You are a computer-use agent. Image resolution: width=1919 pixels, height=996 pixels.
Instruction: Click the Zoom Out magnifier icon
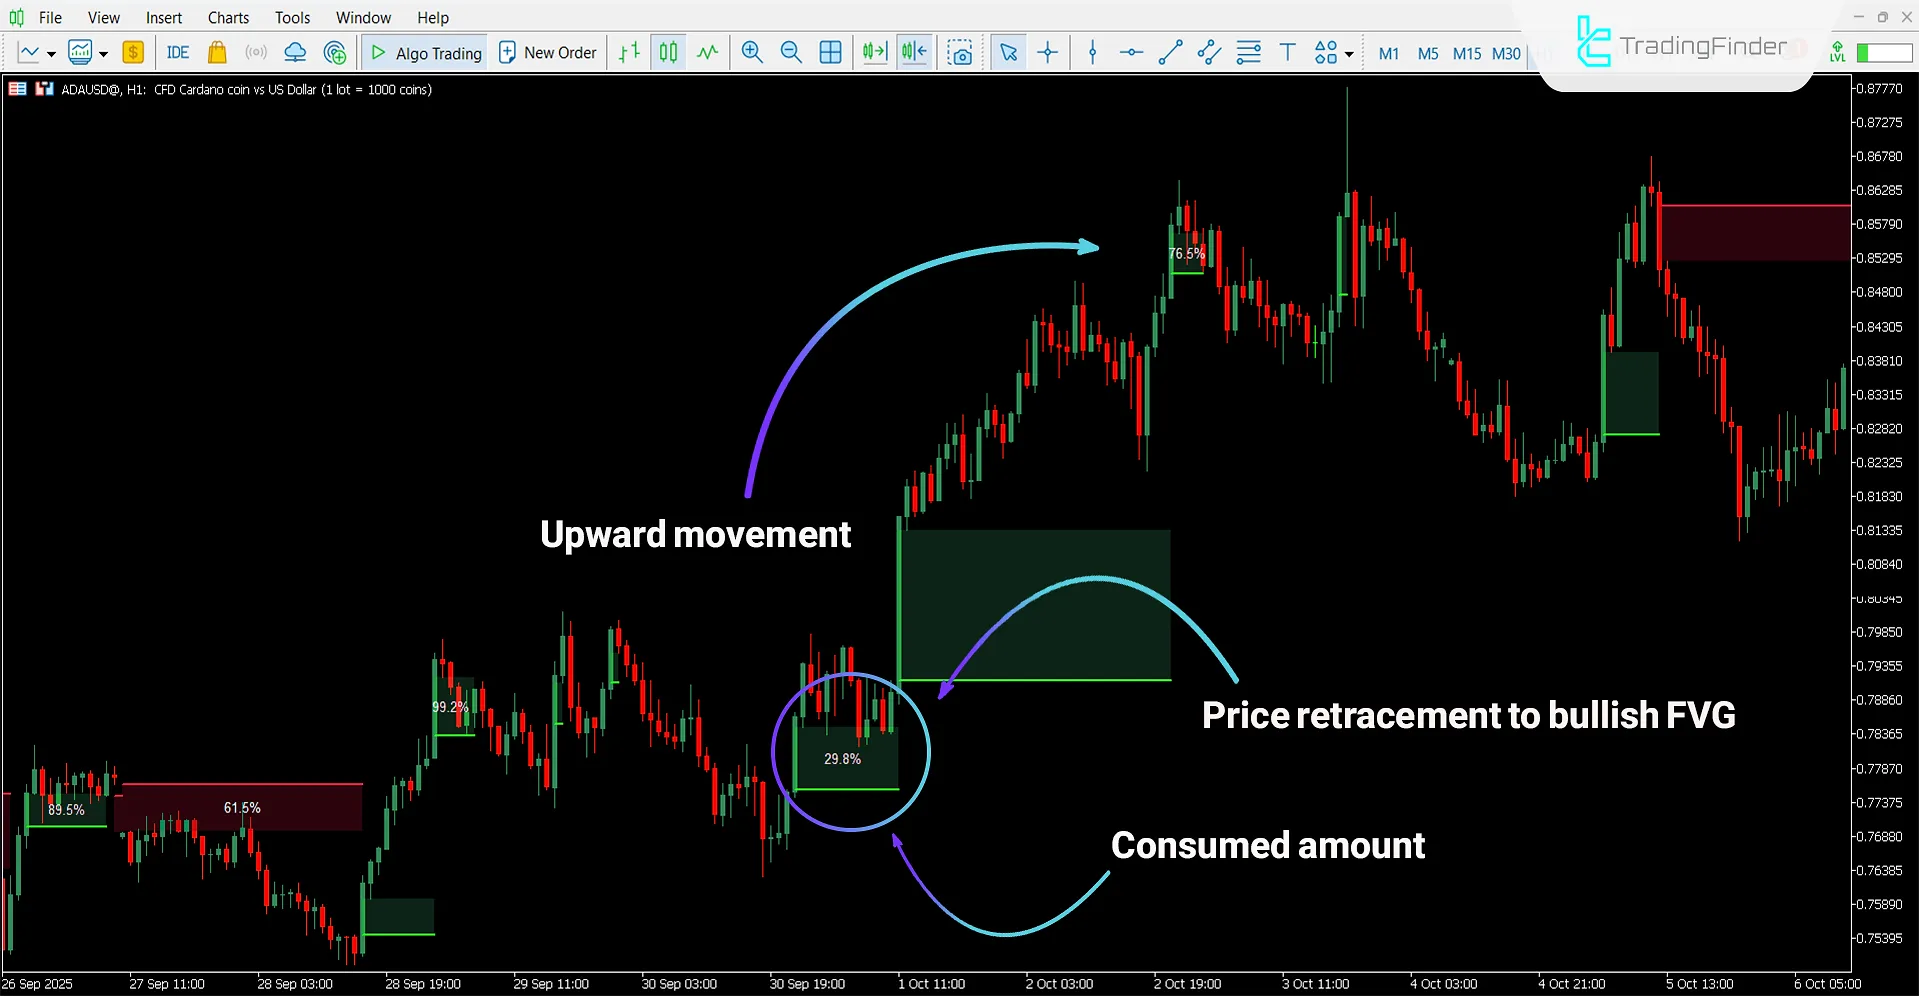click(x=791, y=53)
